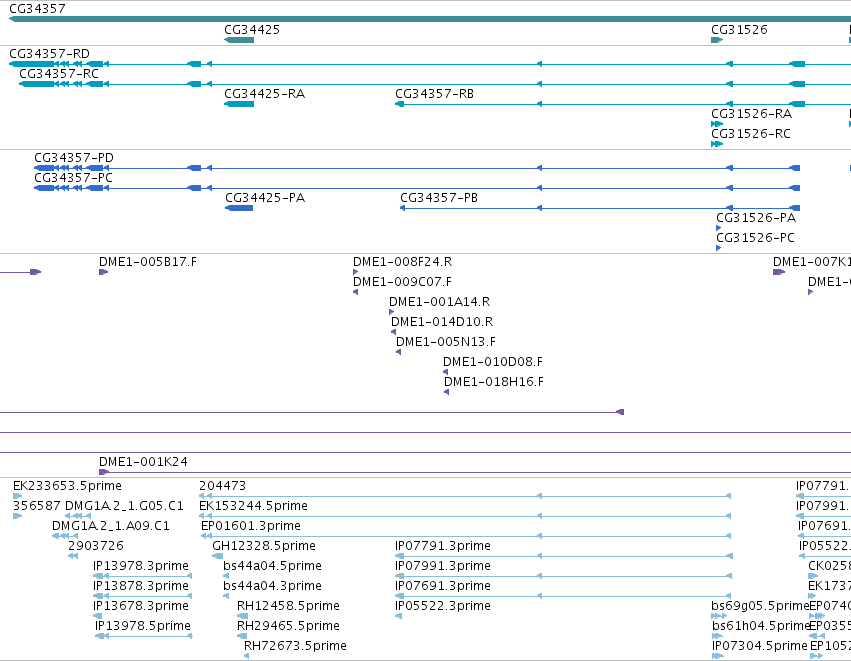Select the IP13978.3prime label

tap(141, 566)
